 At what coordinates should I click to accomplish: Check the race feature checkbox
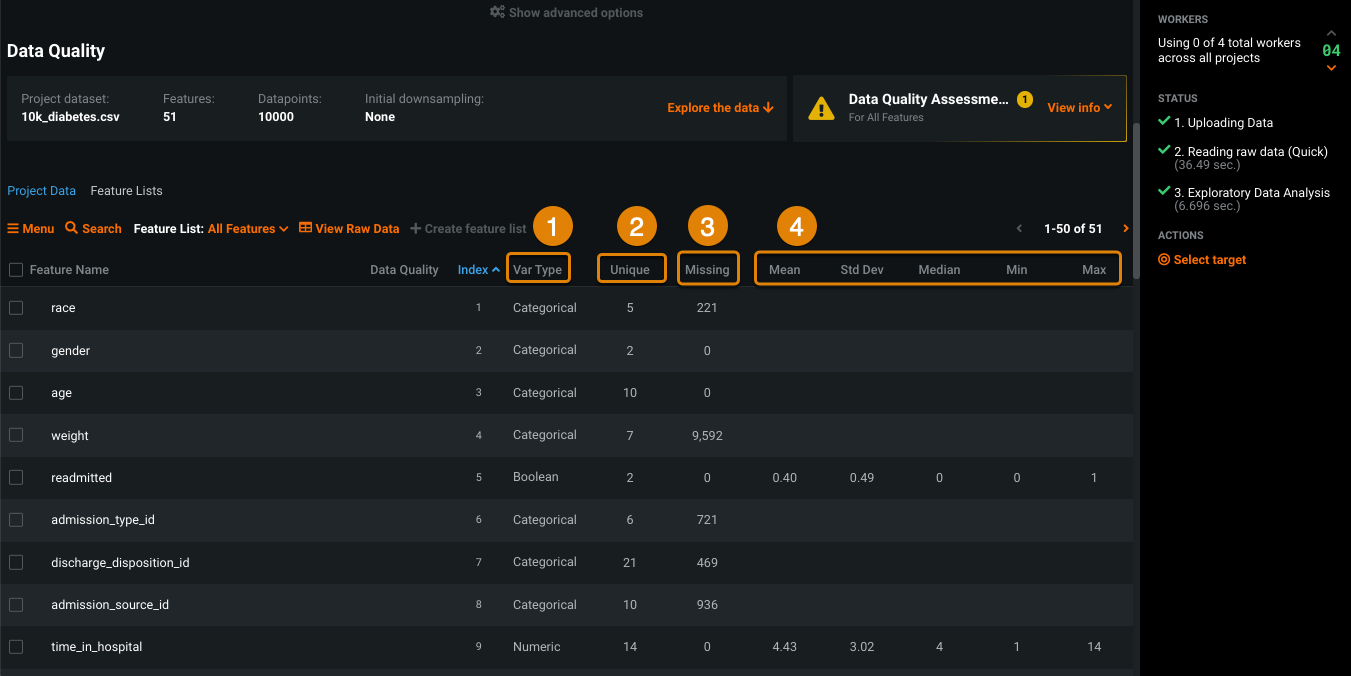16,308
